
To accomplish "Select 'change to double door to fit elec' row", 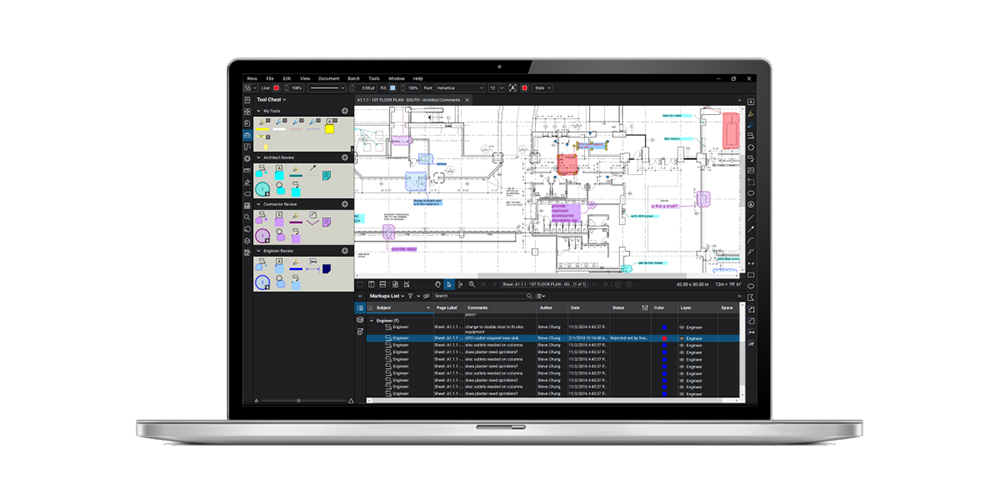I will (x=555, y=328).
